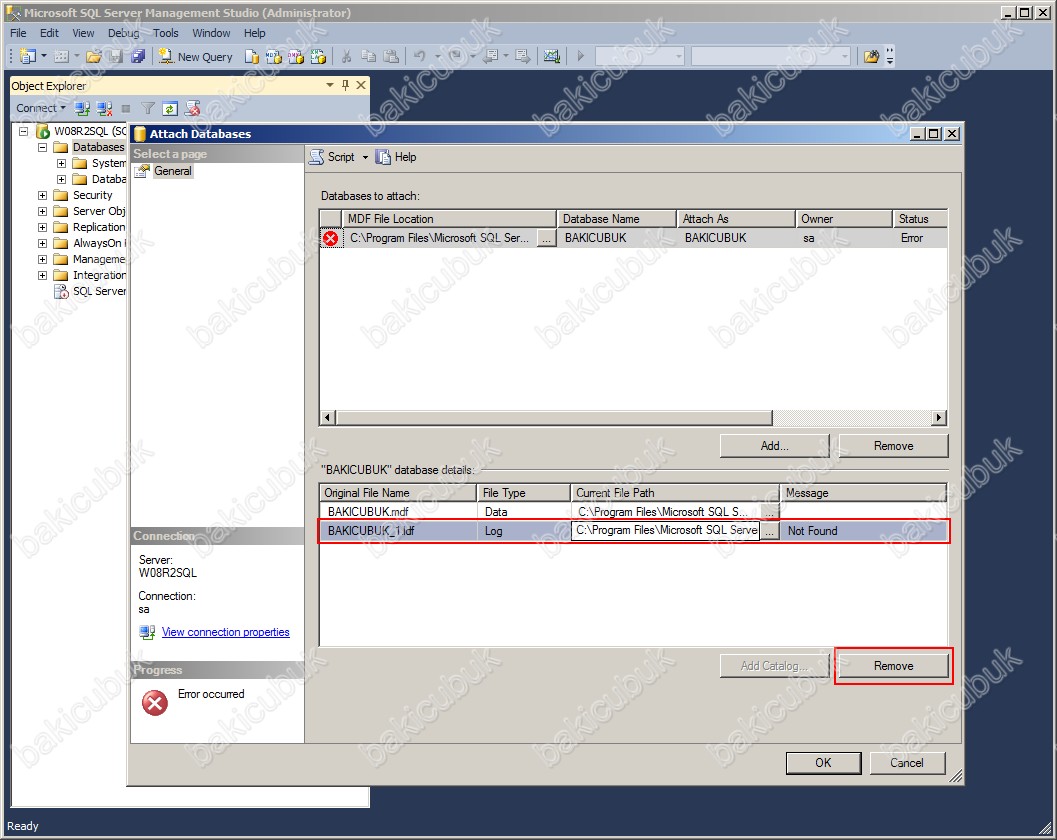The width and height of the screenshot is (1057, 840).
Task: Open a Database Engine Query icon
Action: tap(251, 57)
